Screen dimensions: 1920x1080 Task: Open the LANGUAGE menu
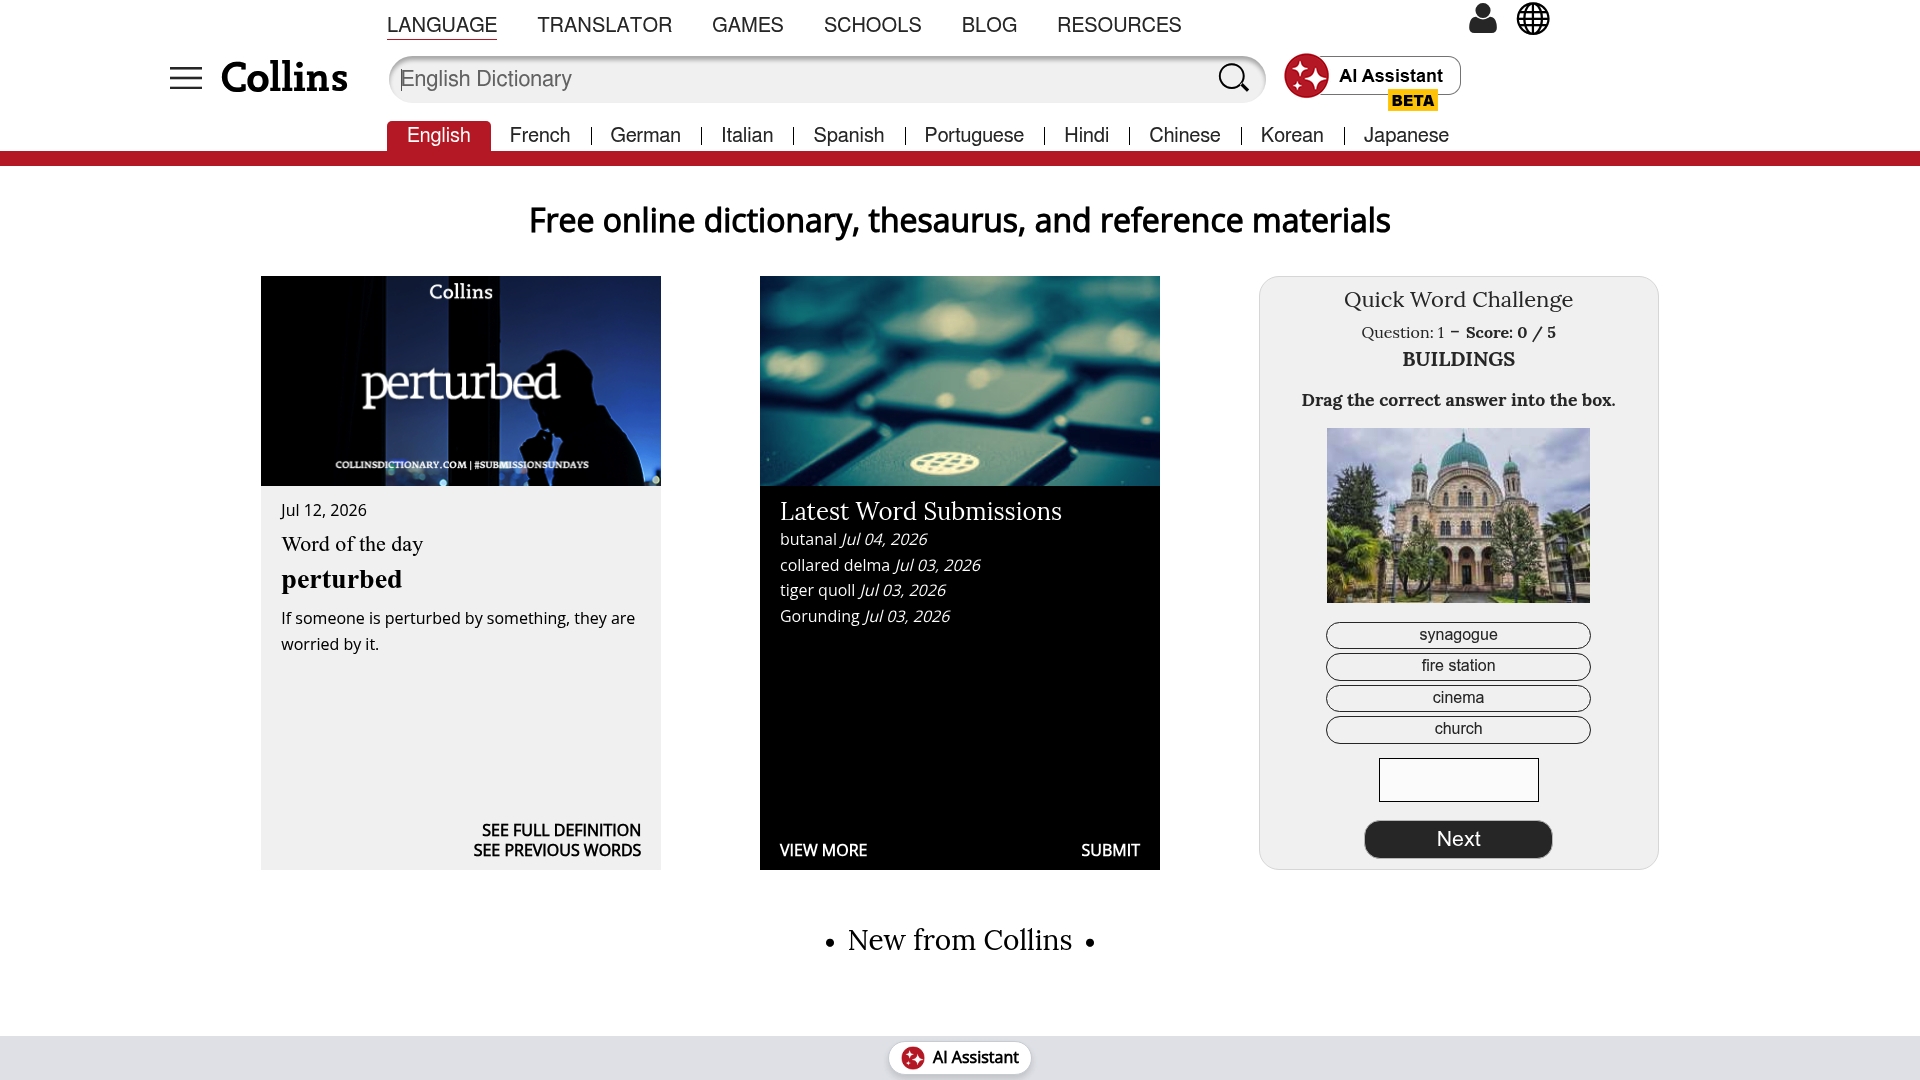point(442,25)
